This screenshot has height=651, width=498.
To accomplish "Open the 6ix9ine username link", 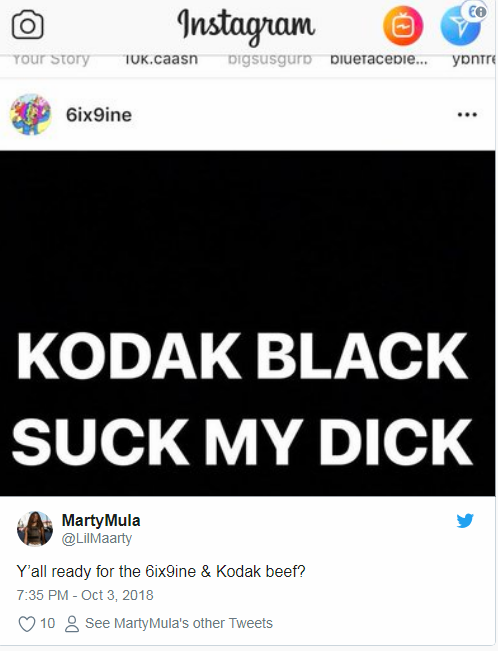I will coord(99,115).
